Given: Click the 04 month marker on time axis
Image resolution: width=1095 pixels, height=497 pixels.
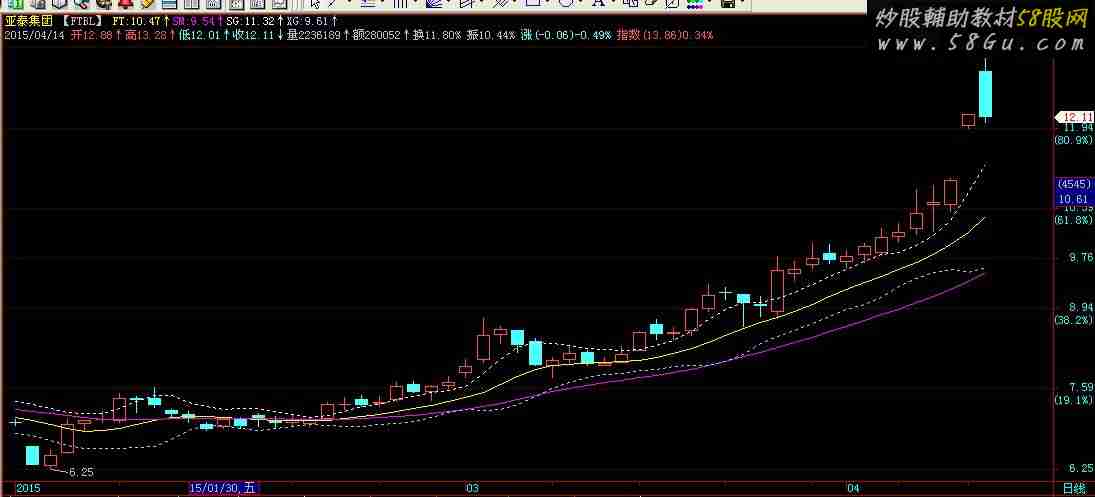Looking at the screenshot, I should [x=853, y=487].
